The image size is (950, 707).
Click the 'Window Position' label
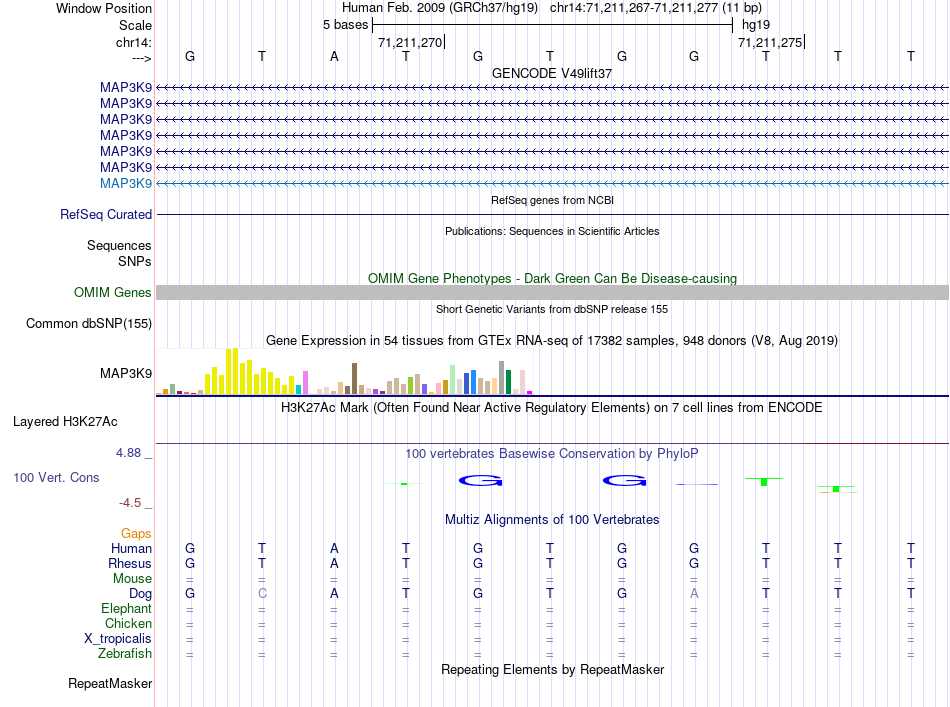(104, 8)
